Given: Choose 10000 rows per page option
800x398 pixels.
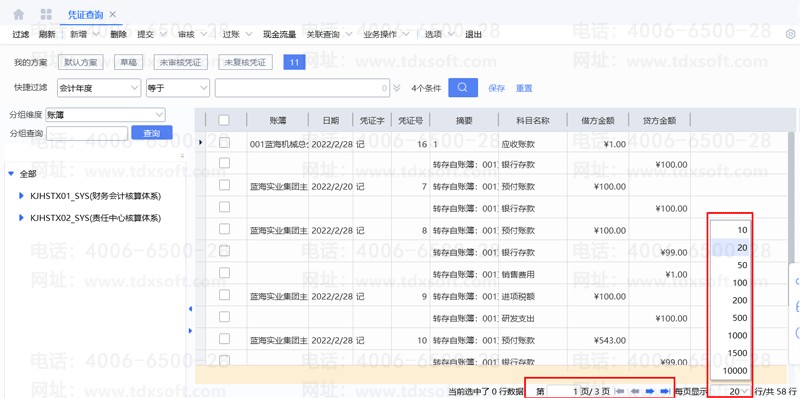Looking at the screenshot, I should coord(730,370).
